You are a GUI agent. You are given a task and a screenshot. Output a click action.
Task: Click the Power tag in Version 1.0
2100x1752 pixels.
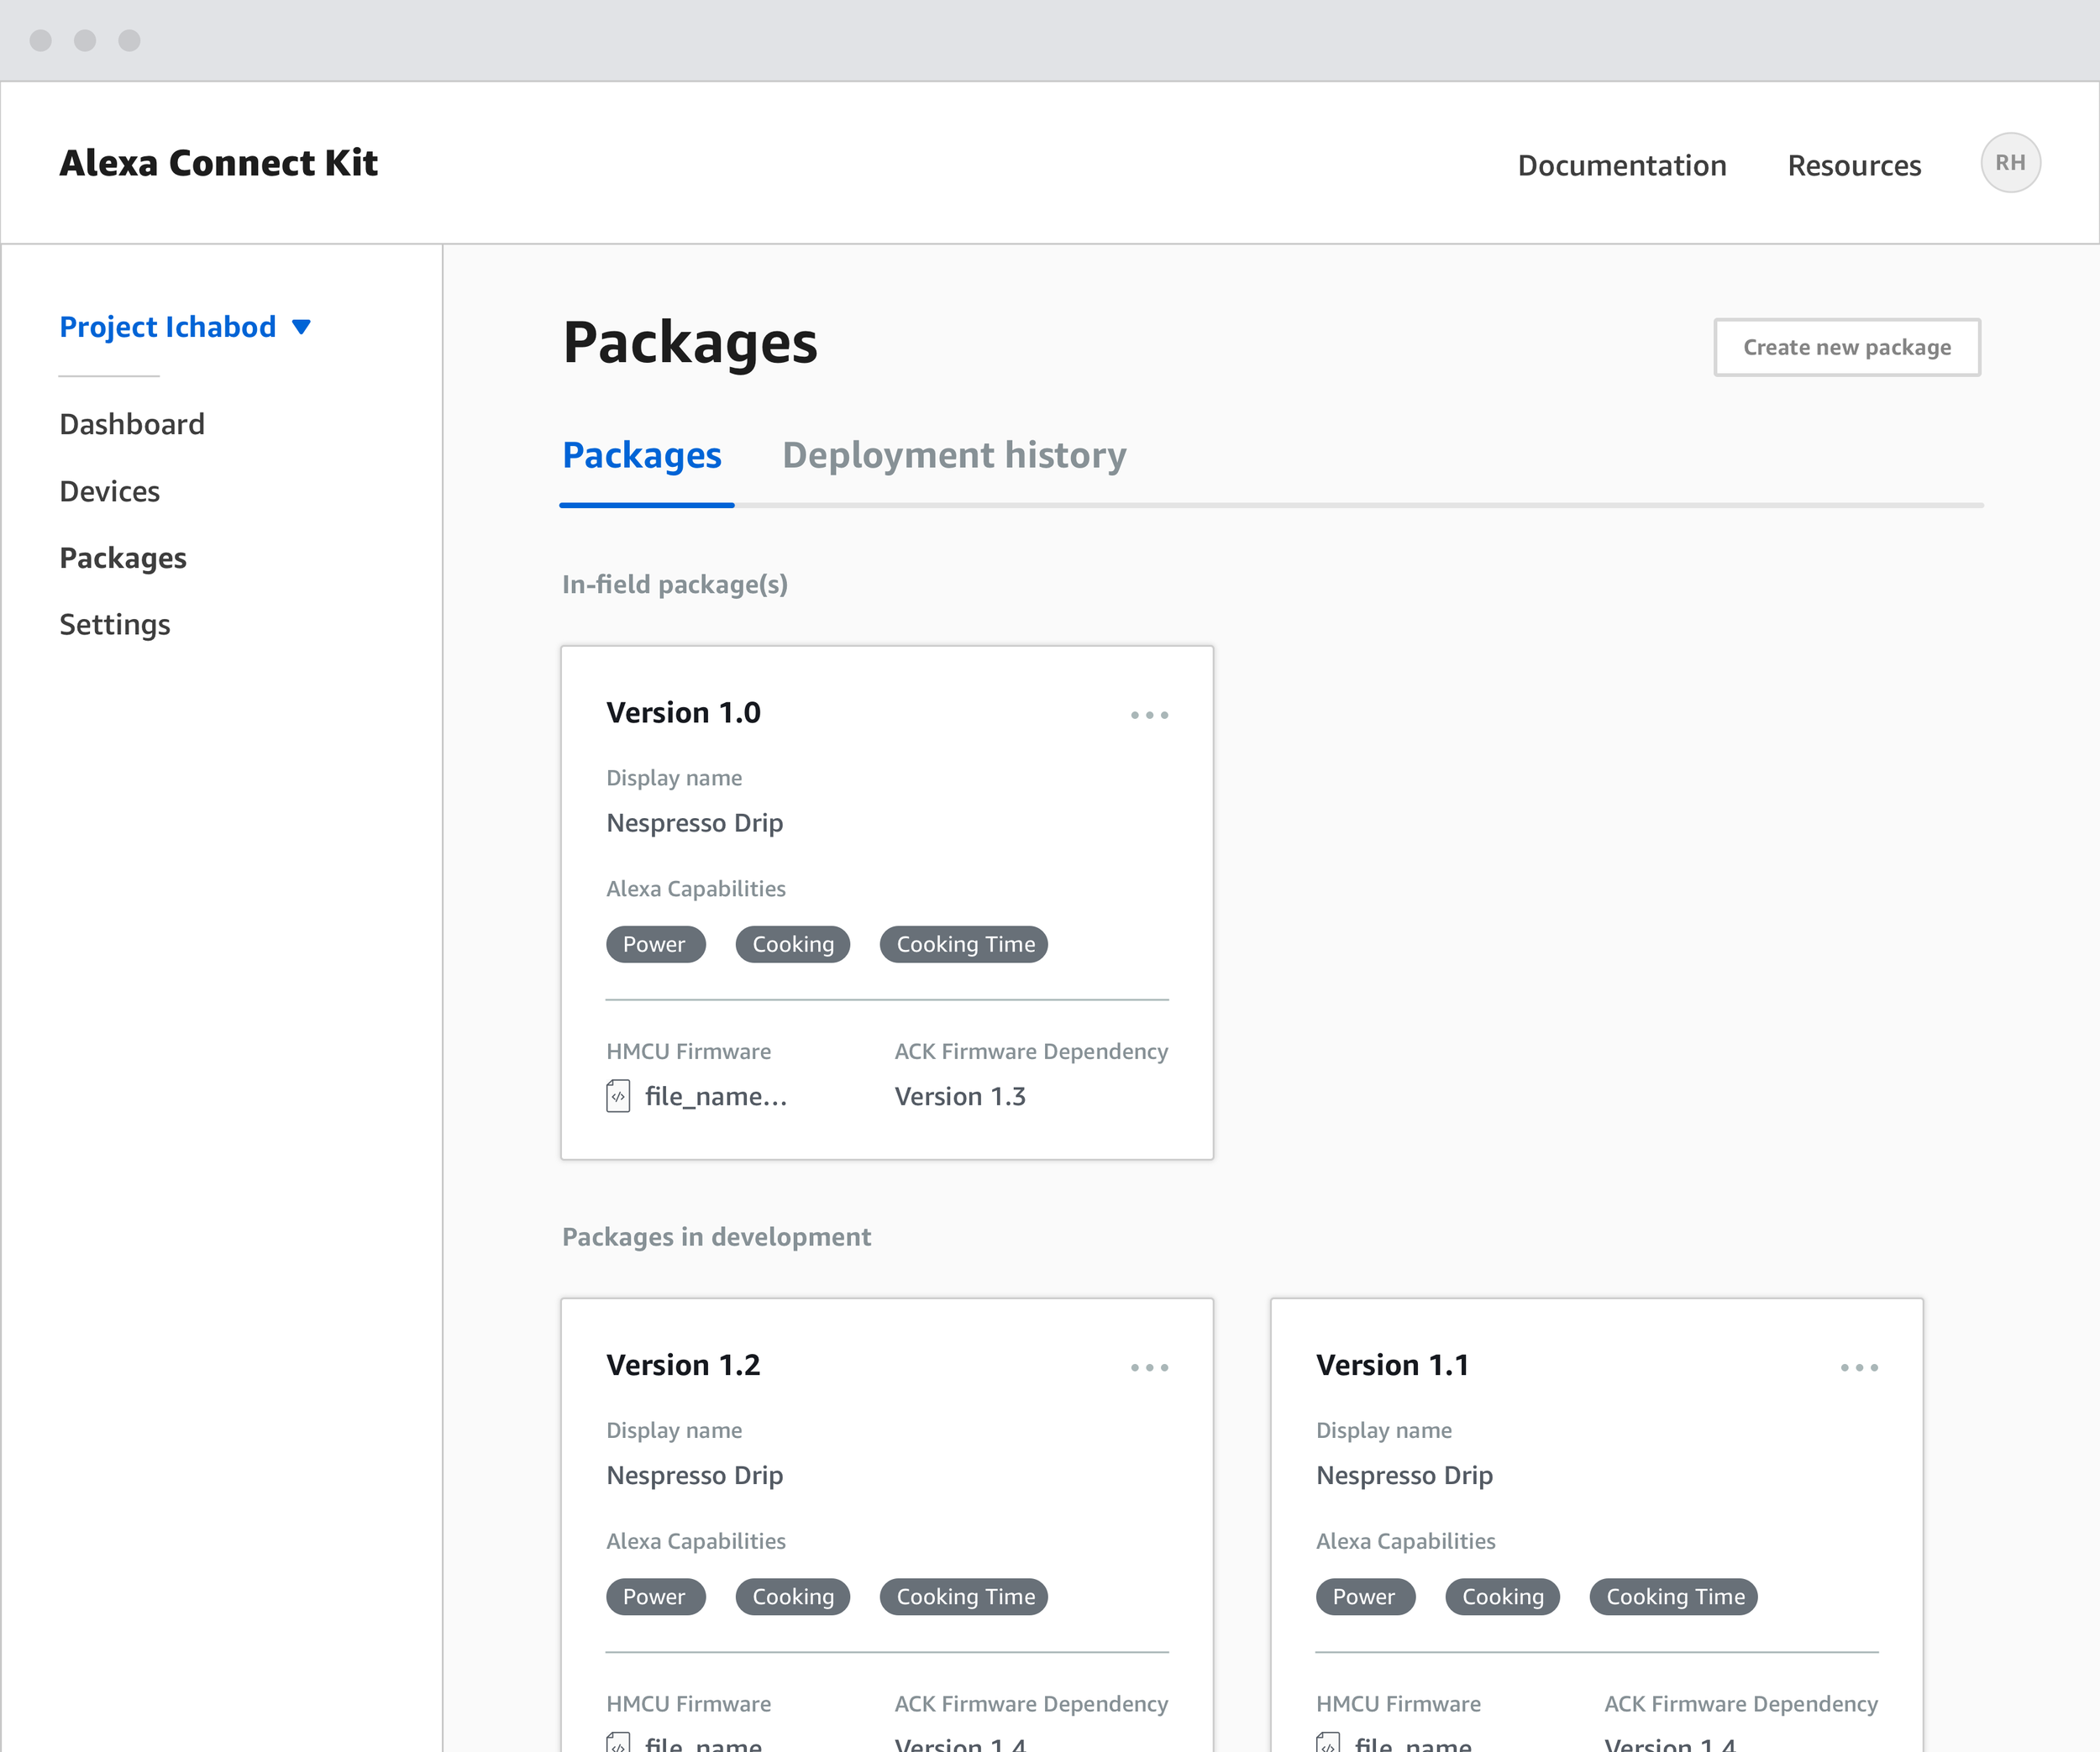coord(655,944)
